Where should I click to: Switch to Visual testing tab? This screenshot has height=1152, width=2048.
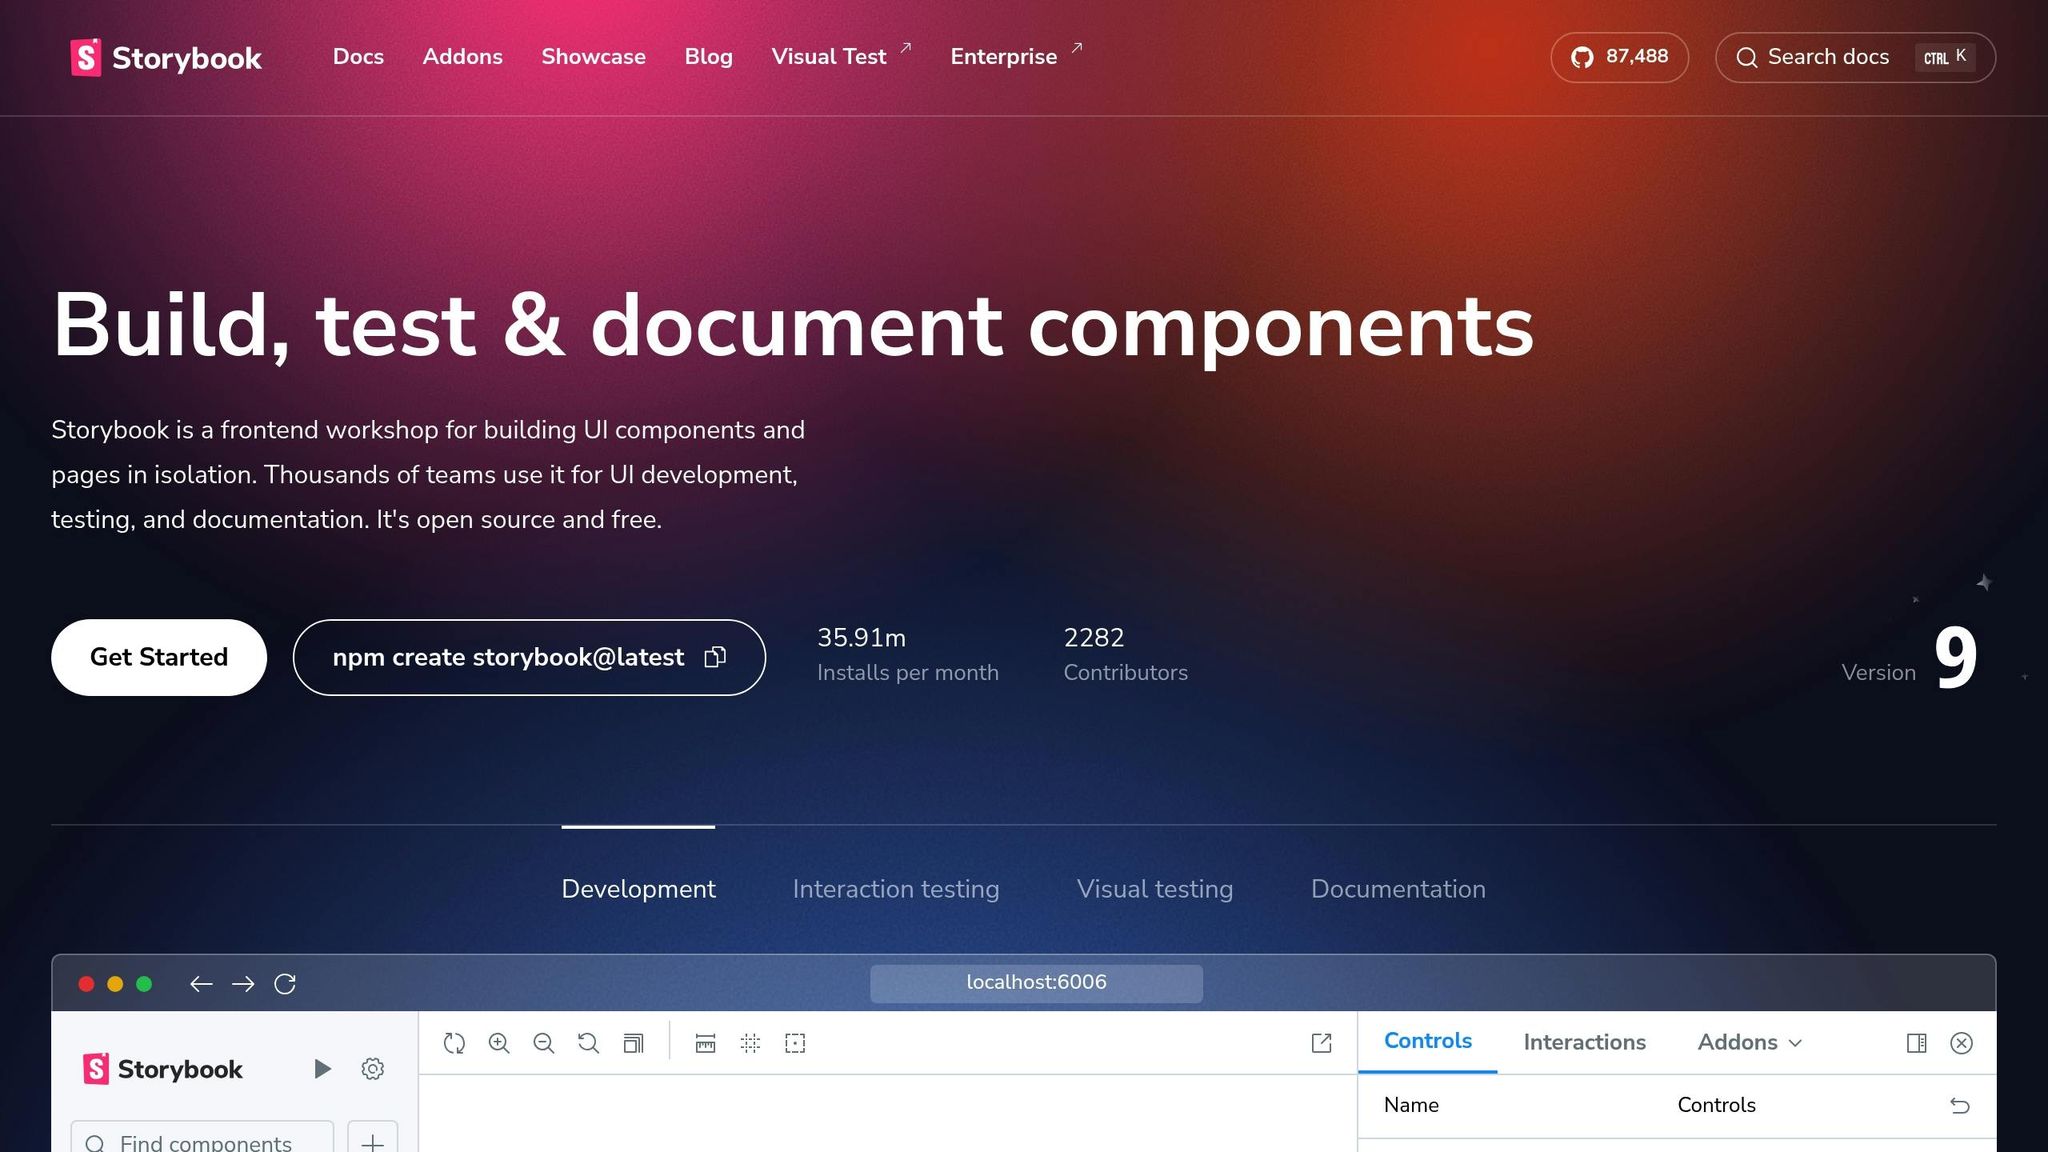tap(1155, 889)
